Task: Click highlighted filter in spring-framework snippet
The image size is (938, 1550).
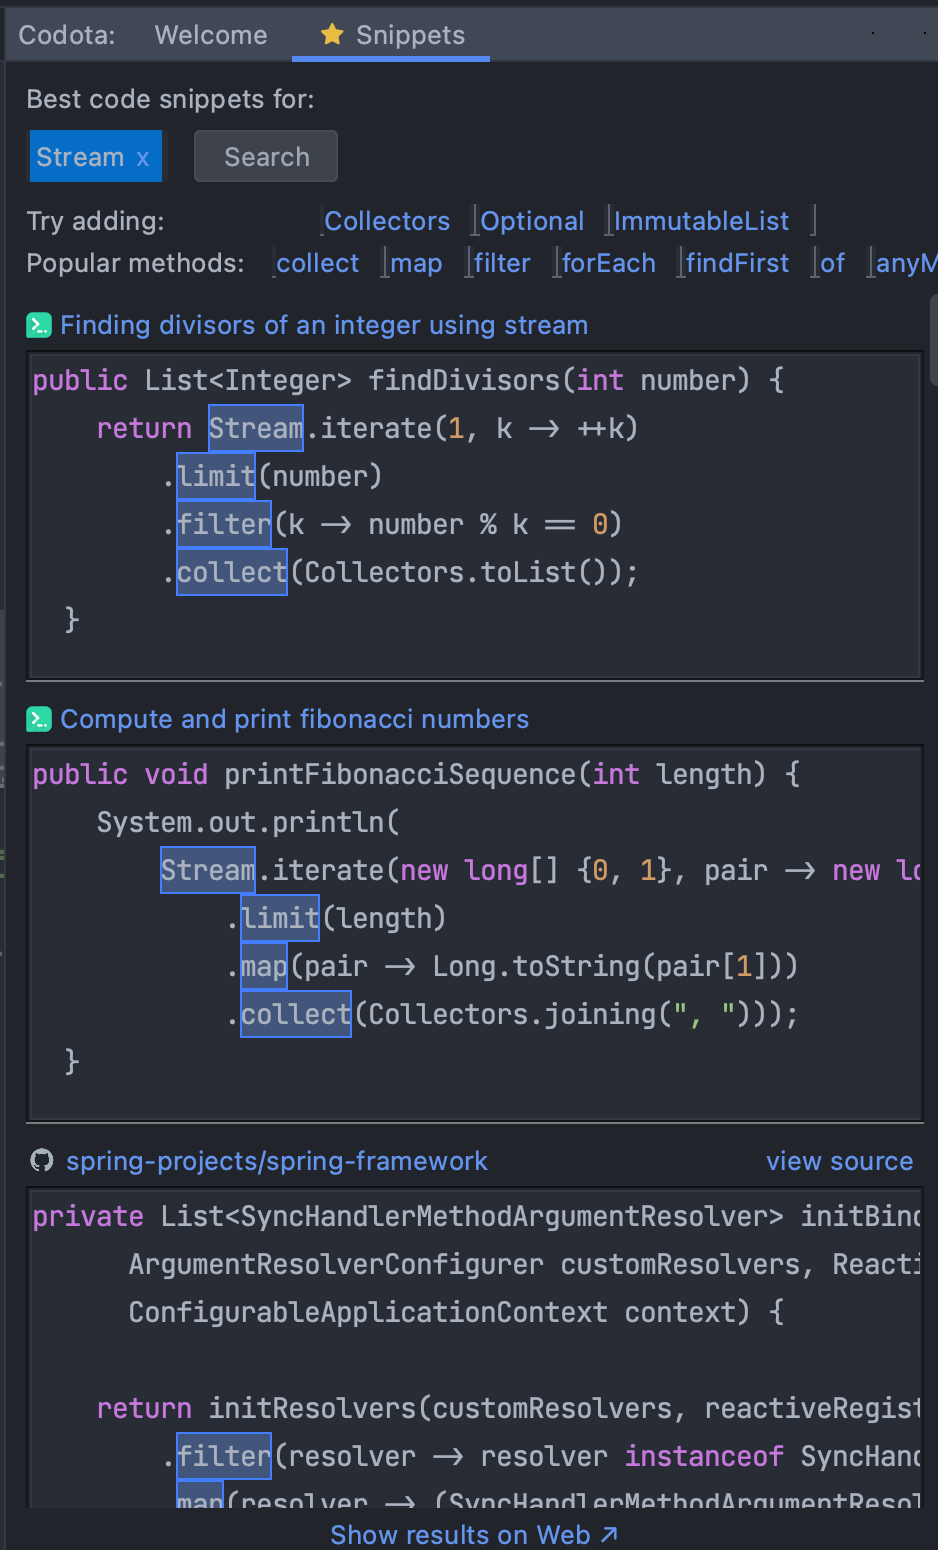Action: coord(224,1456)
